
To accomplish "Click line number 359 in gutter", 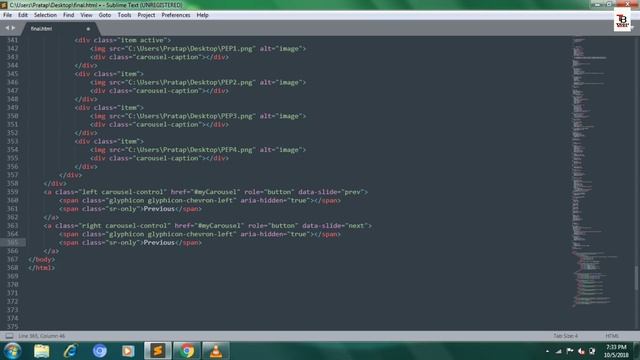I will tap(13, 192).
